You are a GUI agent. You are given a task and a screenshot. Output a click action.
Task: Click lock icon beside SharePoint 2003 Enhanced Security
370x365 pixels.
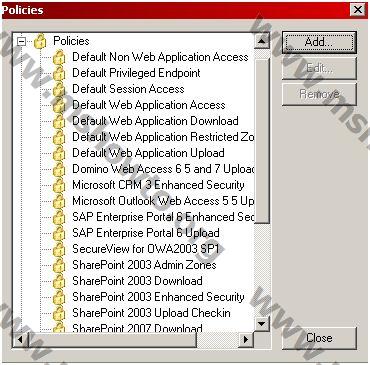59,297
